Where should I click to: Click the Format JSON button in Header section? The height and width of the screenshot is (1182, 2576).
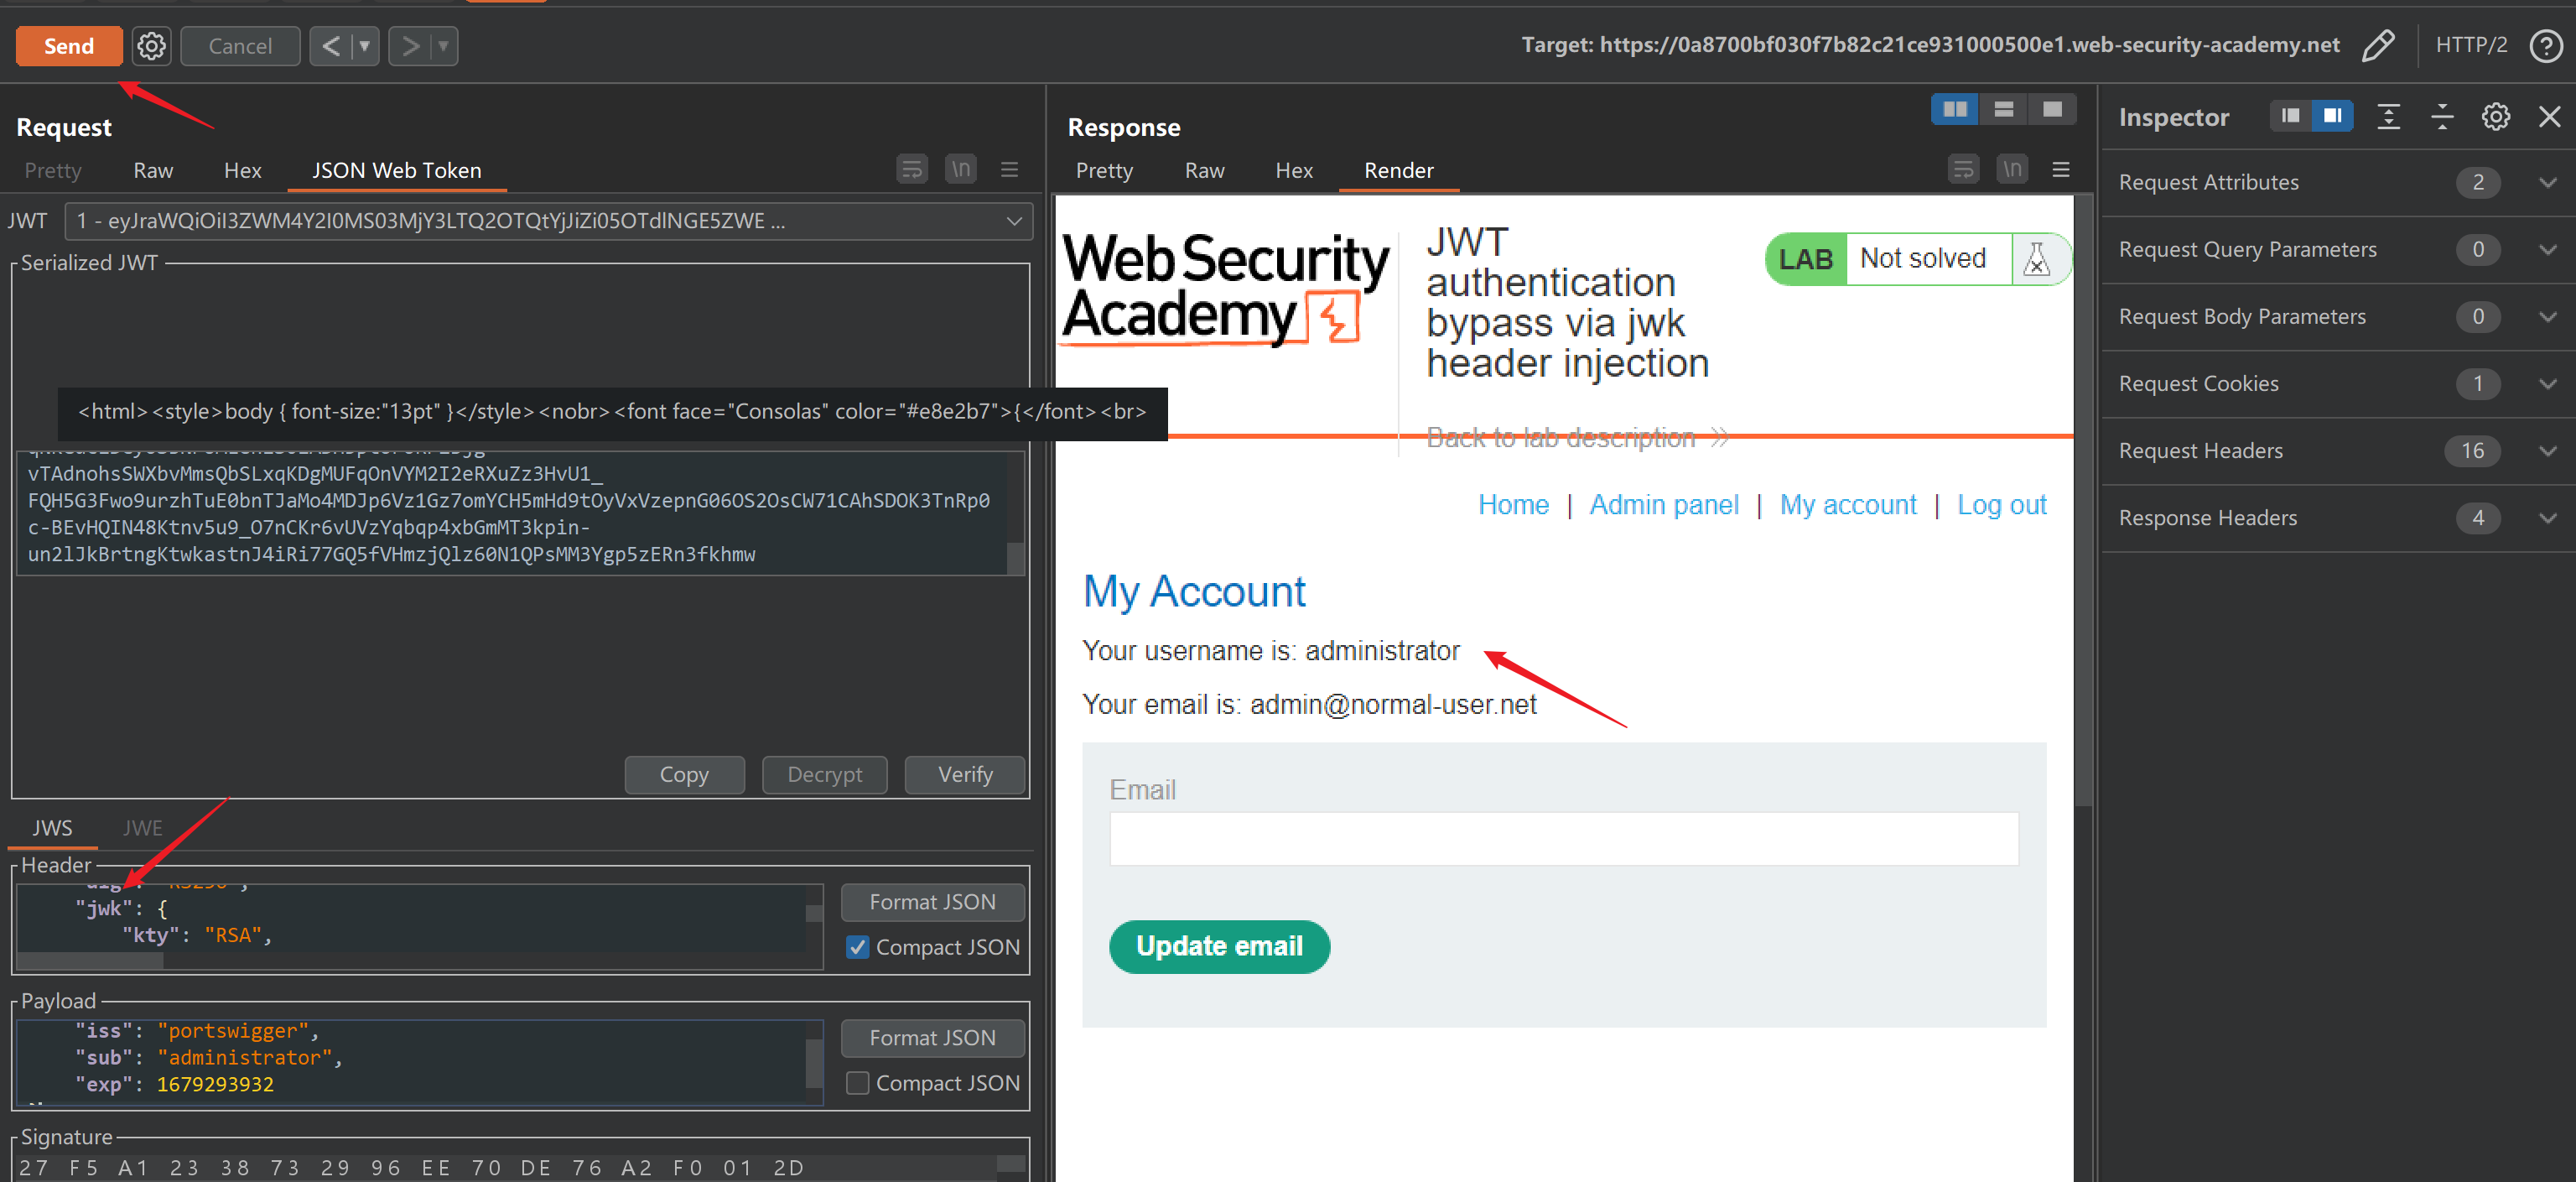(x=932, y=899)
